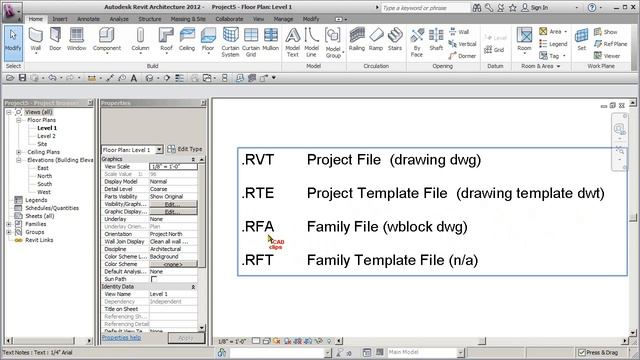The image size is (640, 360).
Task: Select the Grid datum tool
Action: point(494,50)
